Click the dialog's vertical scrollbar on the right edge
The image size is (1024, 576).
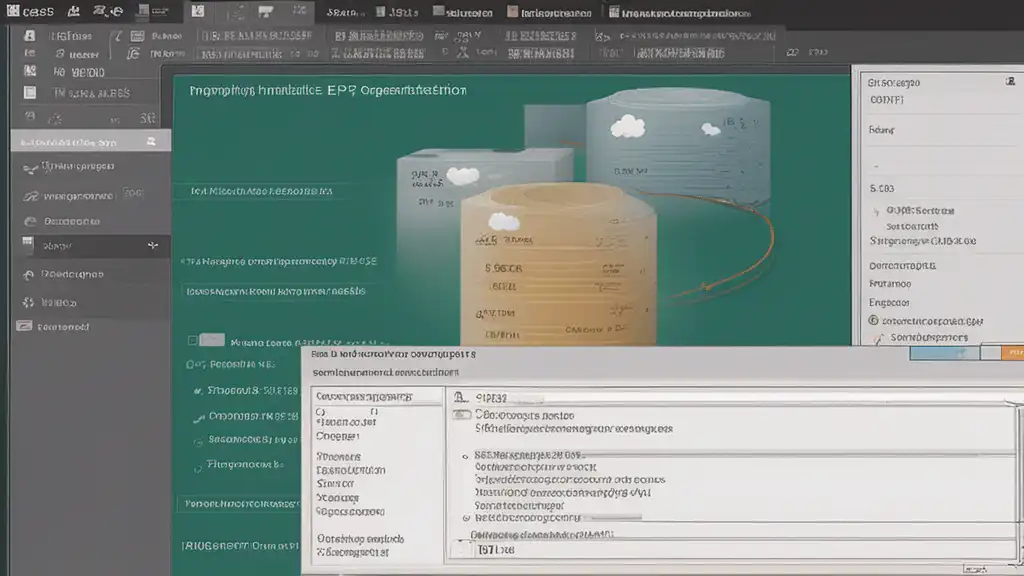coord(1018,470)
